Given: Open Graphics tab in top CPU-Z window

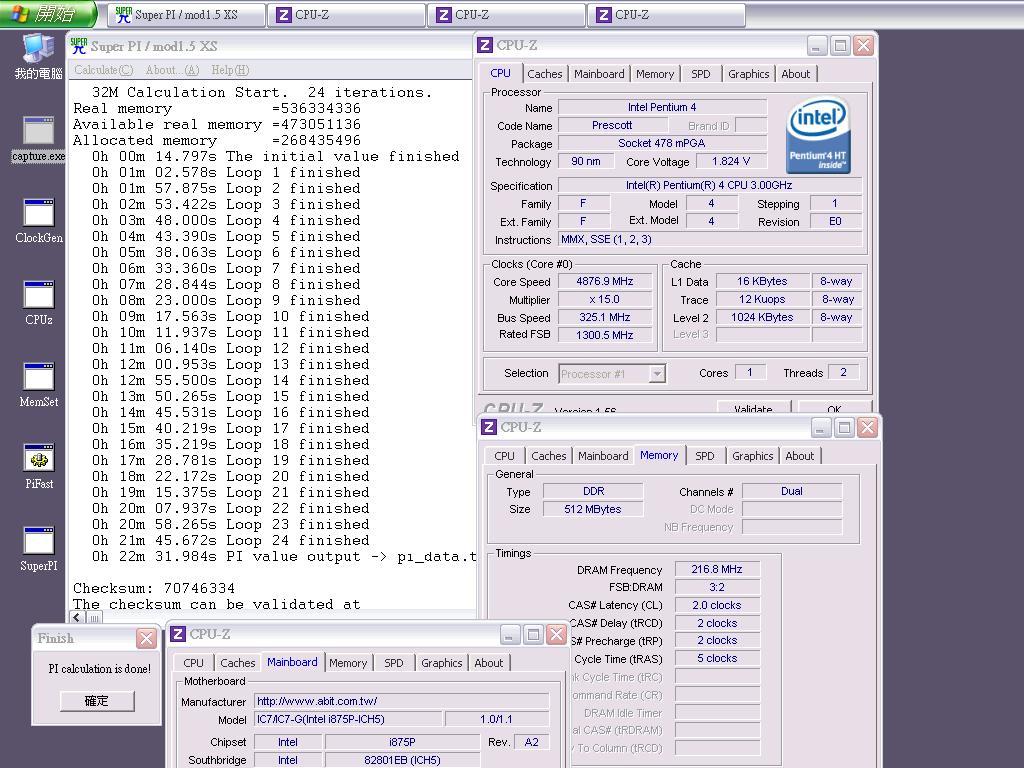Looking at the screenshot, I should pos(748,74).
